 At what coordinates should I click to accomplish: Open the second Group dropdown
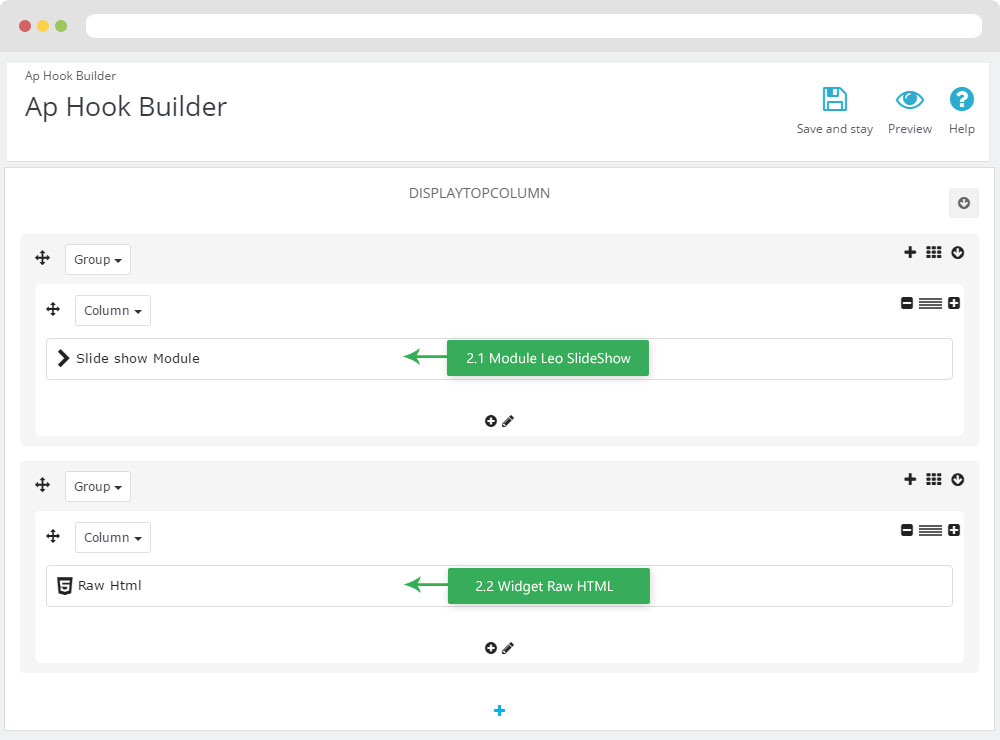tap(98, 487)
